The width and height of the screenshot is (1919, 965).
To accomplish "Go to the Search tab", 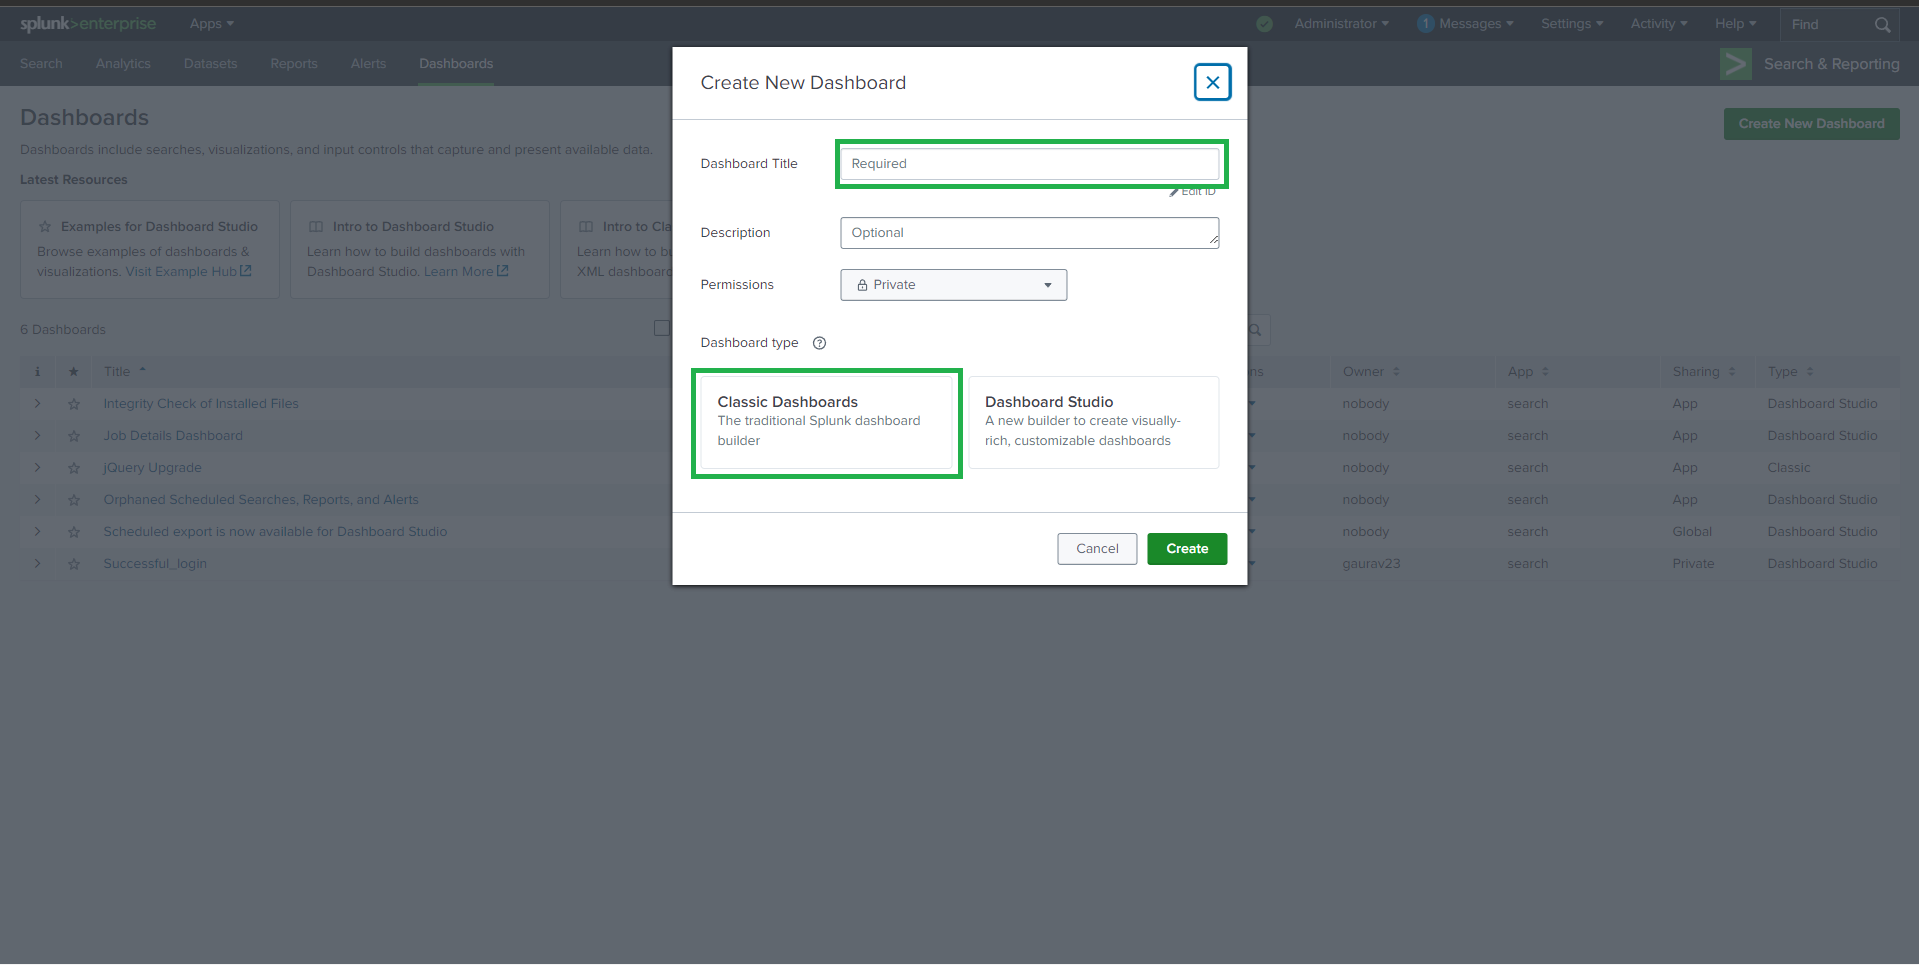I will coord(41,64).
